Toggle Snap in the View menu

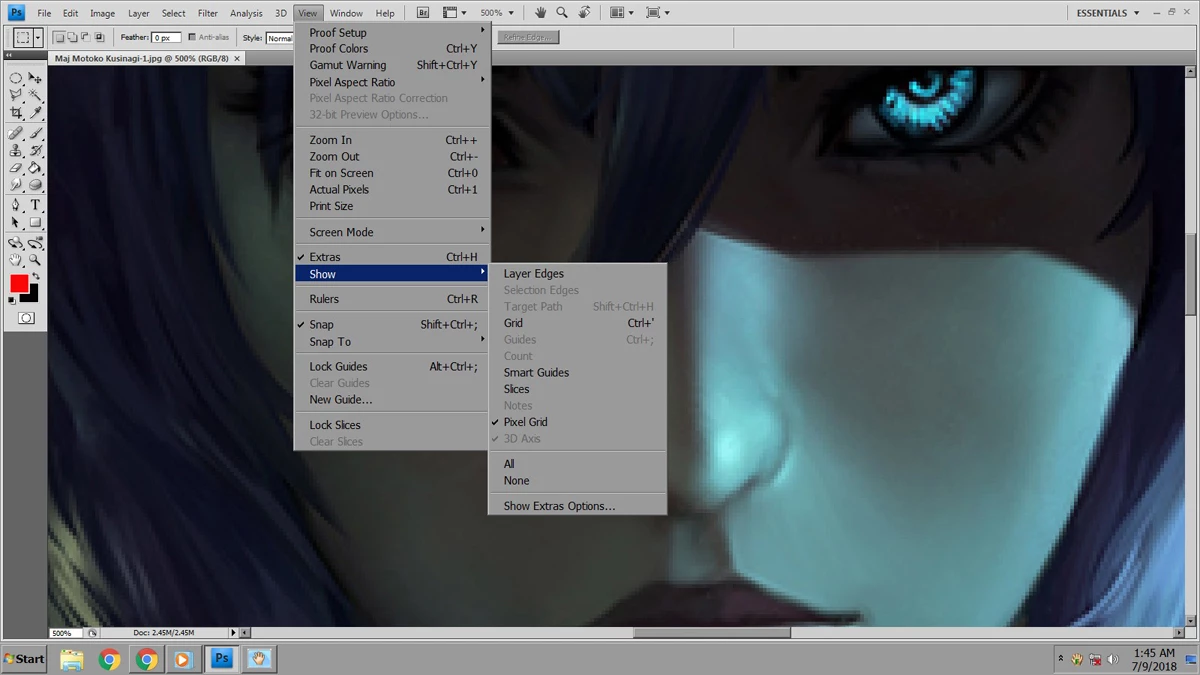[x=392, y=324]
